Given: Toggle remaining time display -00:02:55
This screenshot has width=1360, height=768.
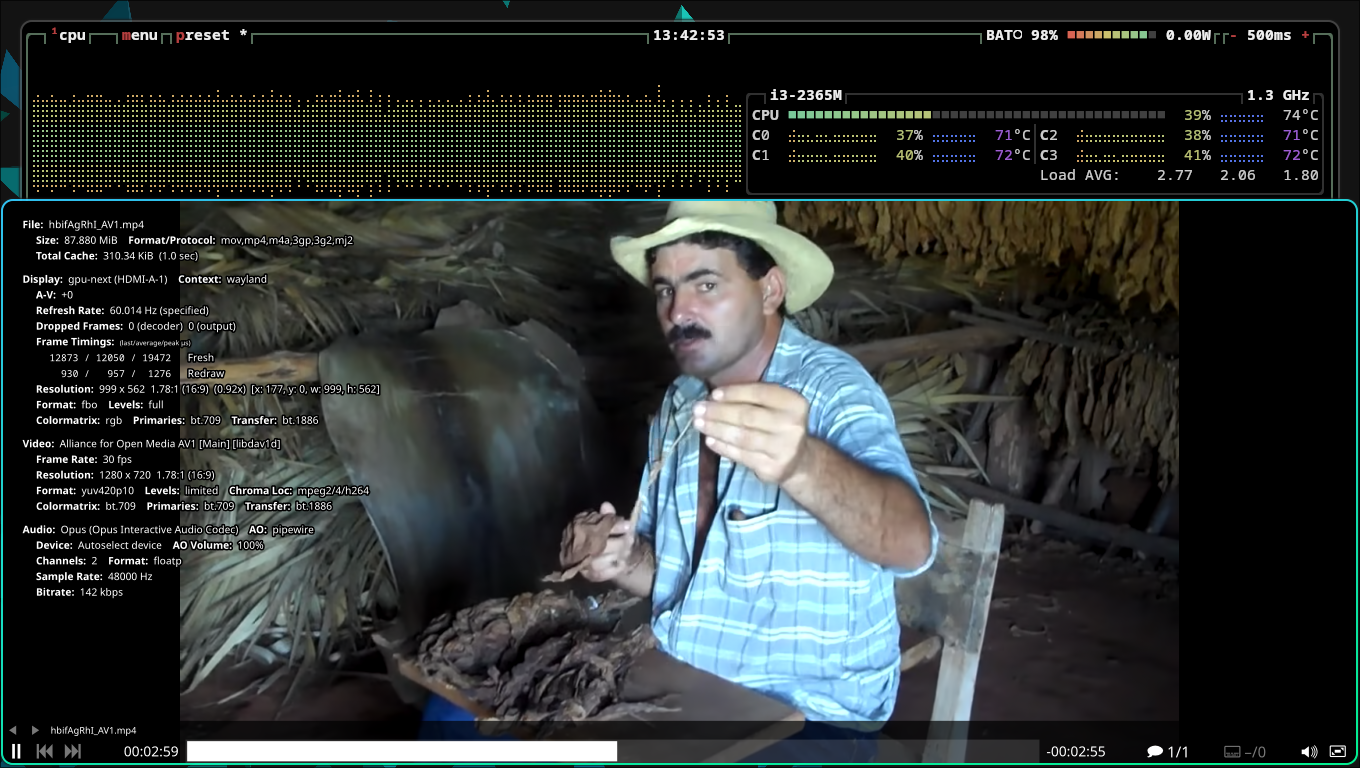Looking at the screenshot, I should pos(1076,751).
